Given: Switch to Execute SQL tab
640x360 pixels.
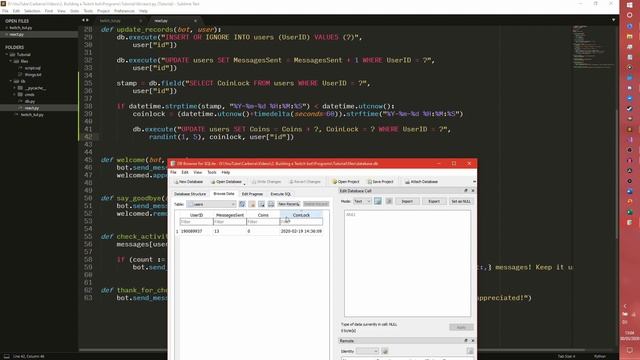Looking at the screenshot, I should [281, 194].
